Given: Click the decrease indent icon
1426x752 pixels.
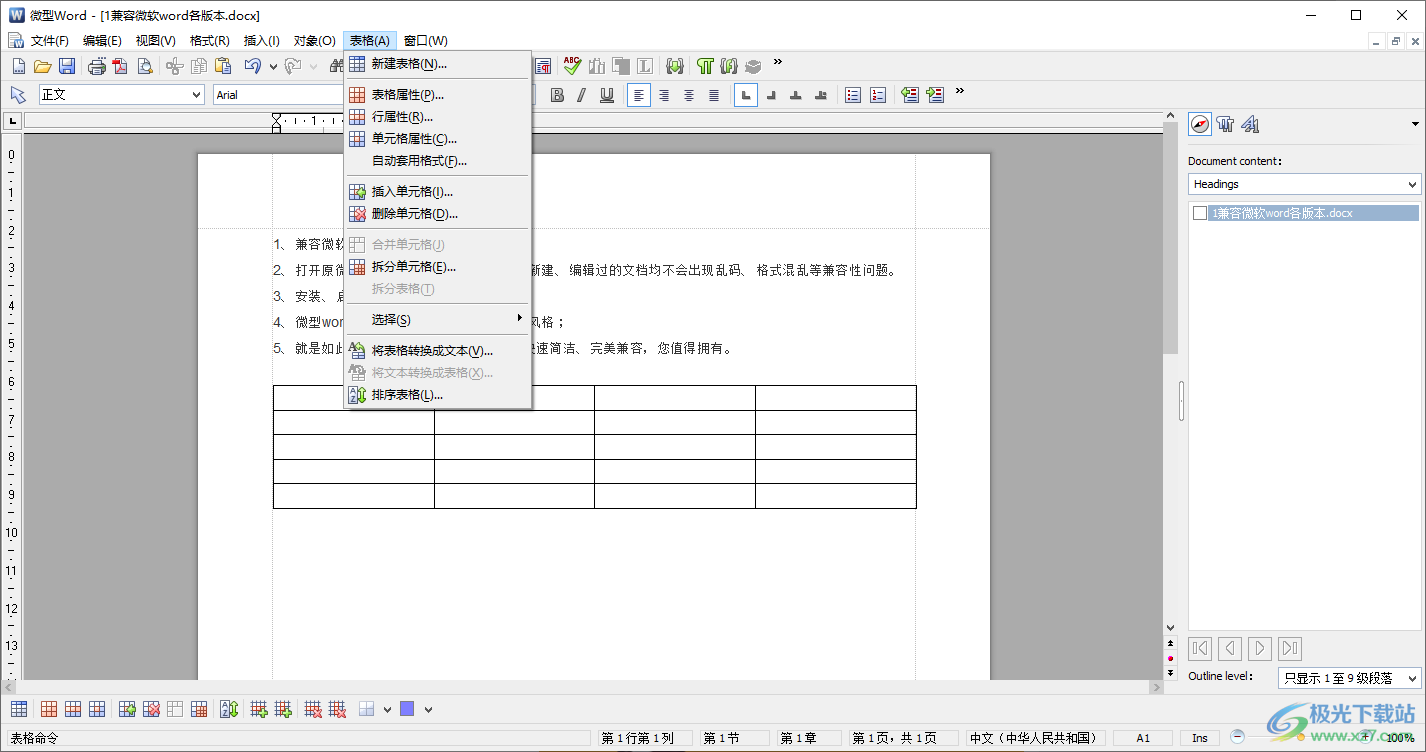Looking at the screenshot, I should [x=910, y=95].
